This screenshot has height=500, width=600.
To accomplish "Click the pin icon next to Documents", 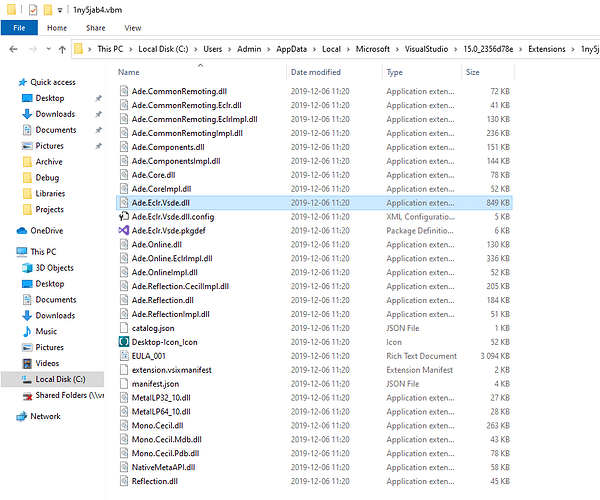I will point(98,130).
